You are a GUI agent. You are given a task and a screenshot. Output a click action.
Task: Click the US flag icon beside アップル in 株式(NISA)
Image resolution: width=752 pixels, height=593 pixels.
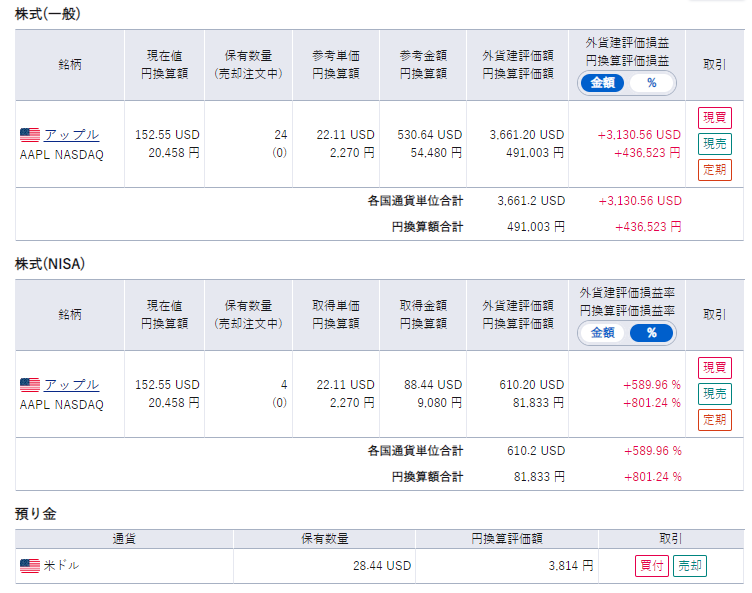(30, 385)
